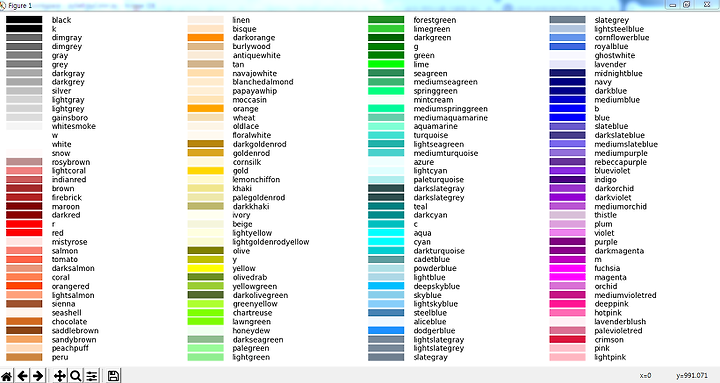Click the 'blanchedalmond' label

point(263,82)
